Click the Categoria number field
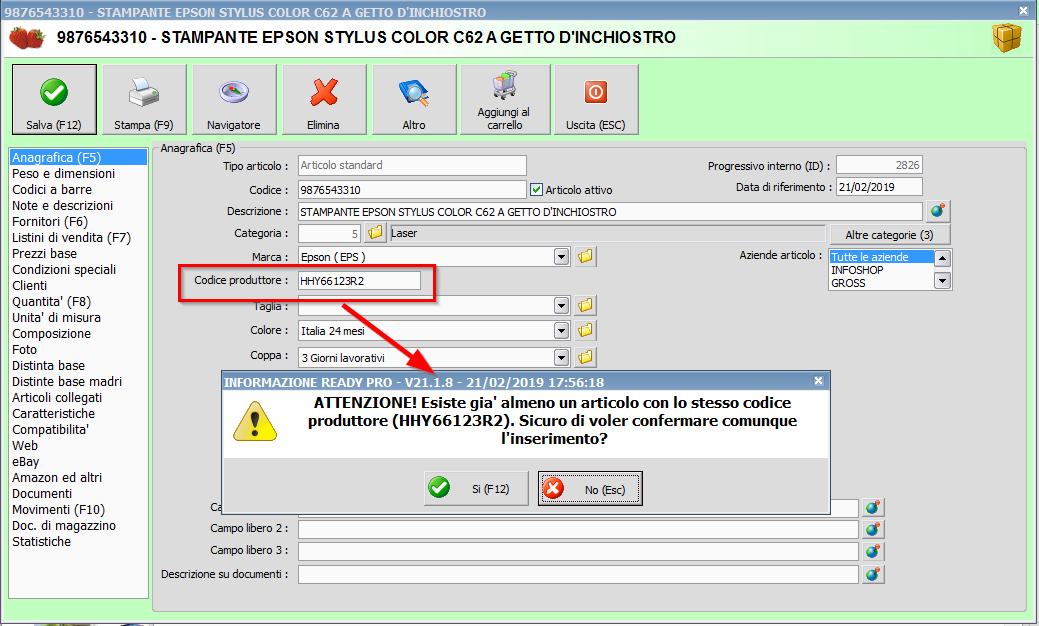This screenshot has width=1039, height=626. click(329, 233)
